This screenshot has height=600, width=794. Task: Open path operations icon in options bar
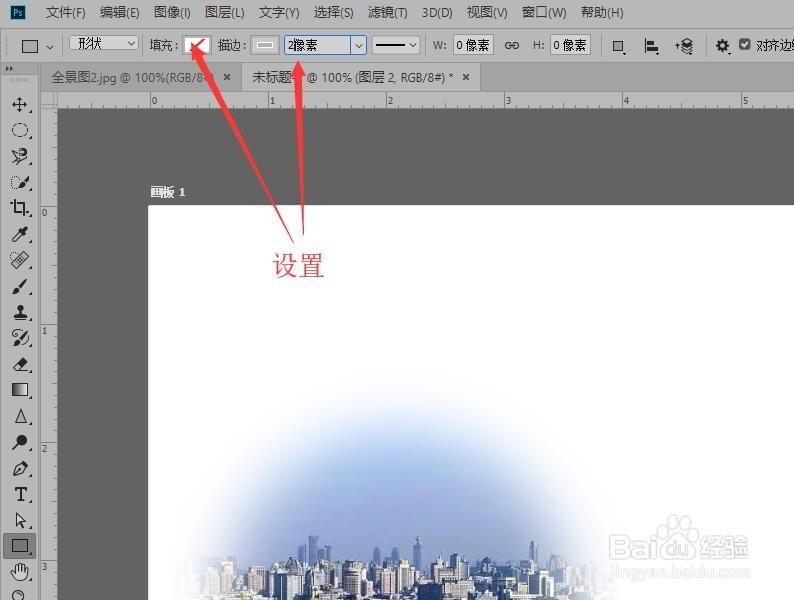618,46
